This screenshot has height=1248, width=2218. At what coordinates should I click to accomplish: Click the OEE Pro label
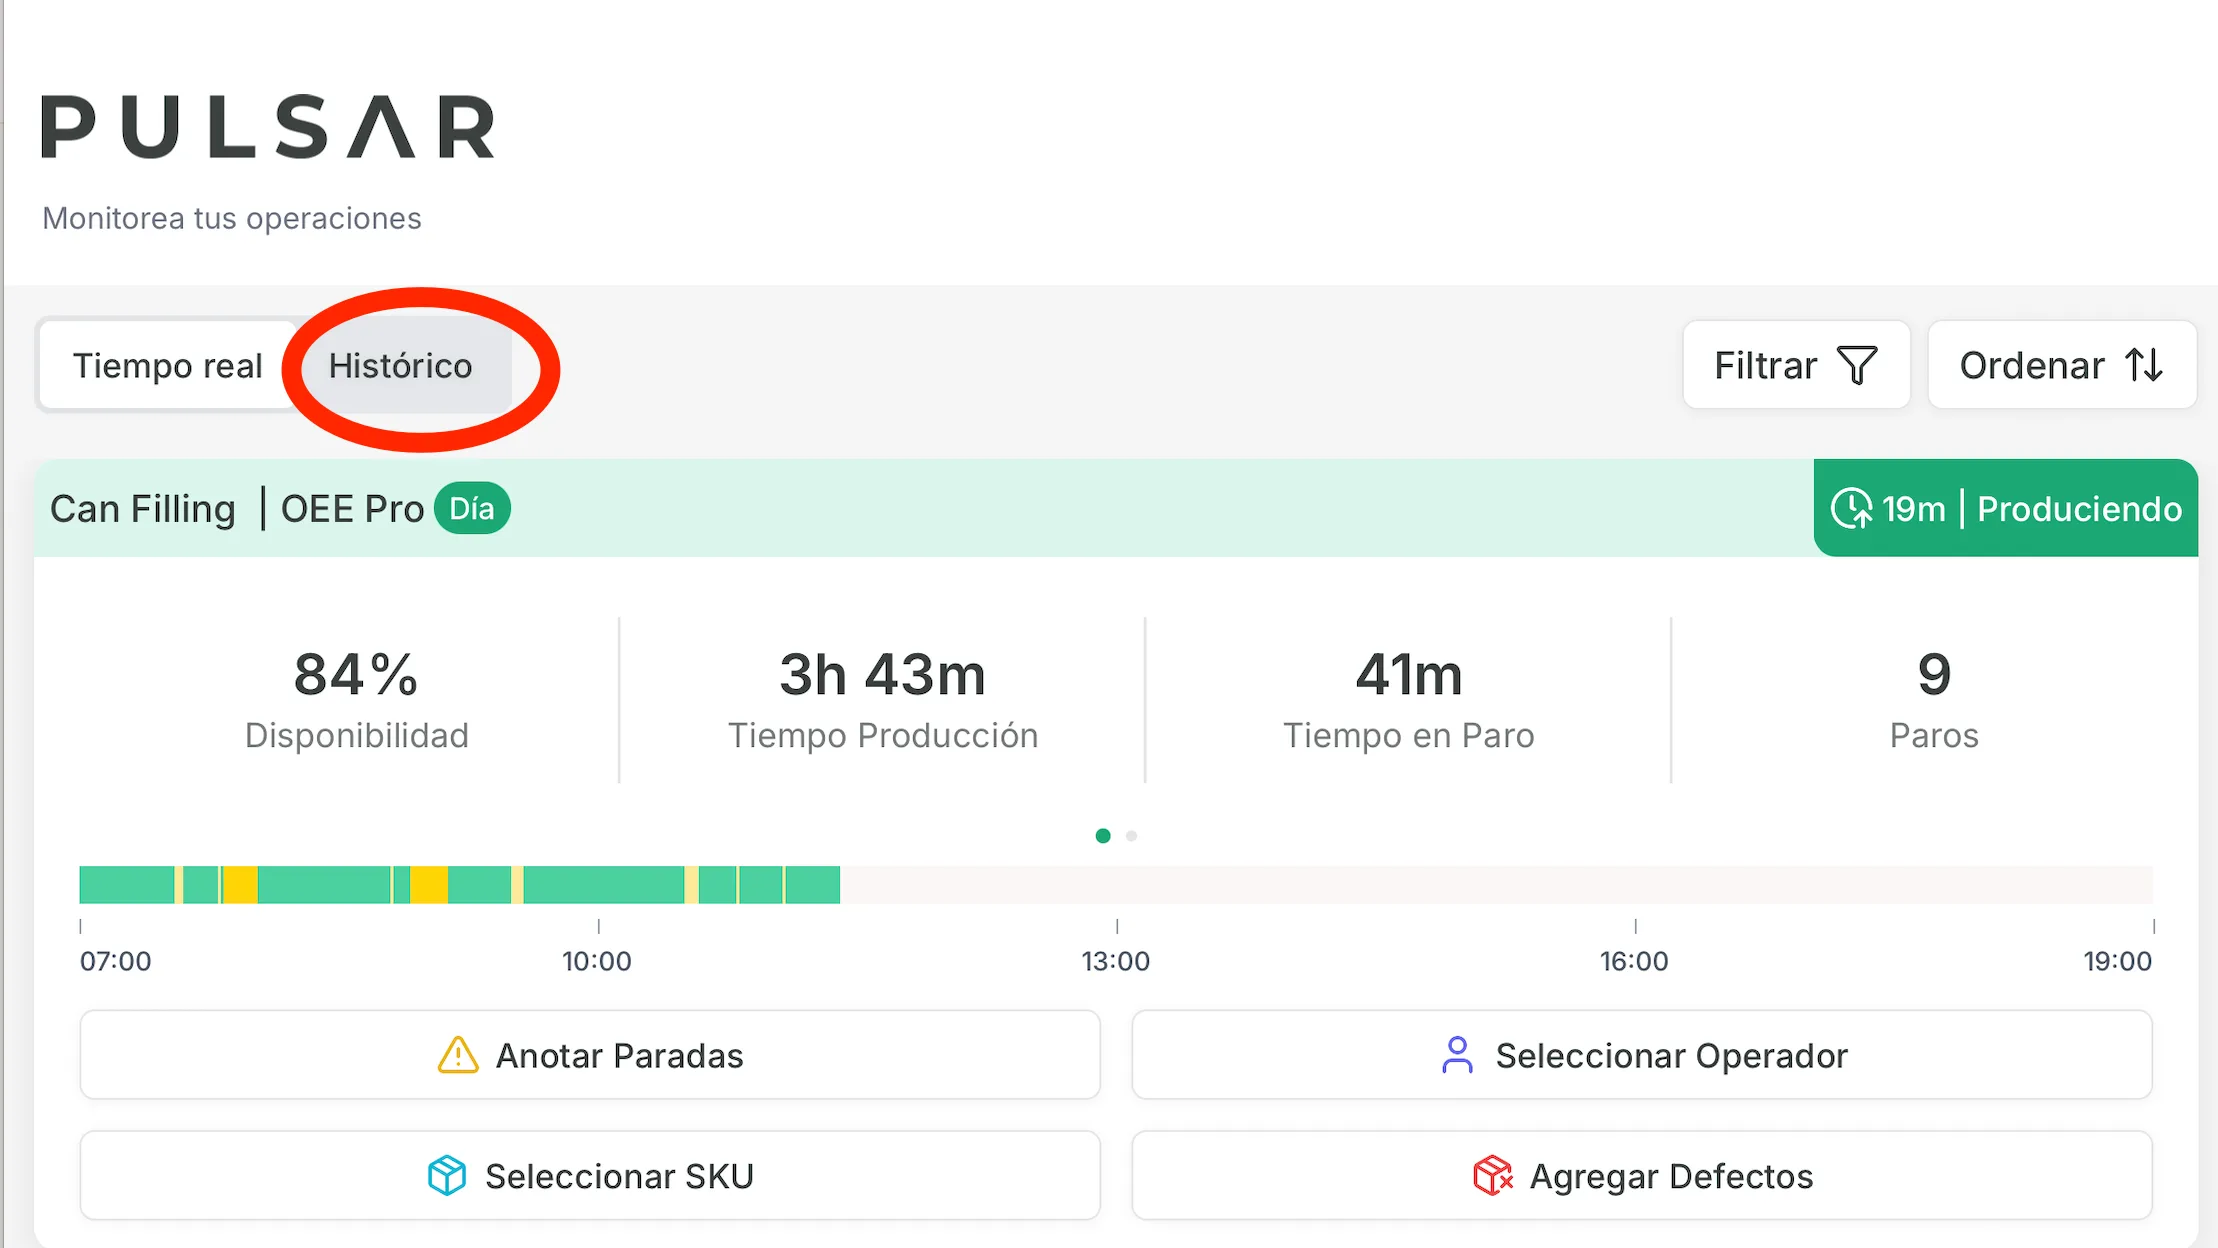(x=352, y=509)
